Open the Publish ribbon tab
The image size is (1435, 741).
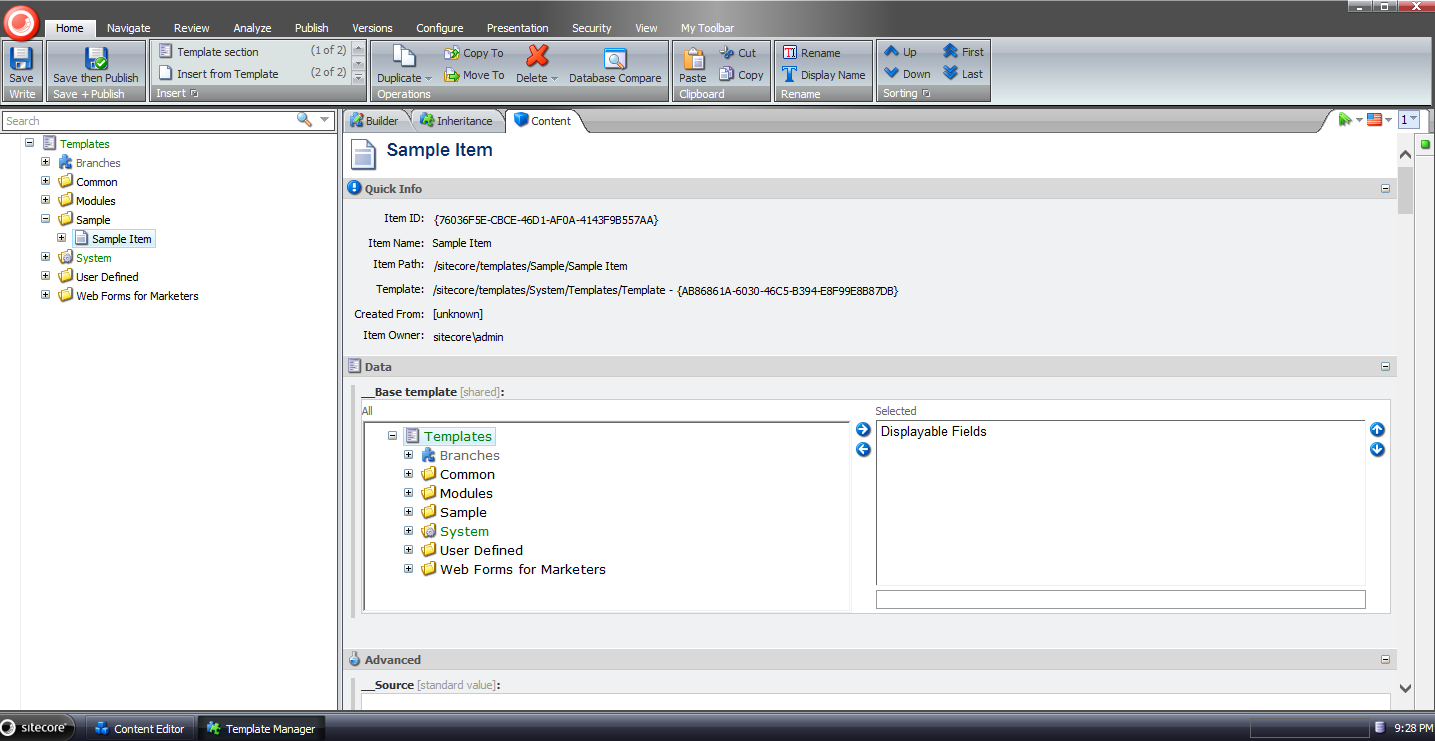[x=311, y=28]
